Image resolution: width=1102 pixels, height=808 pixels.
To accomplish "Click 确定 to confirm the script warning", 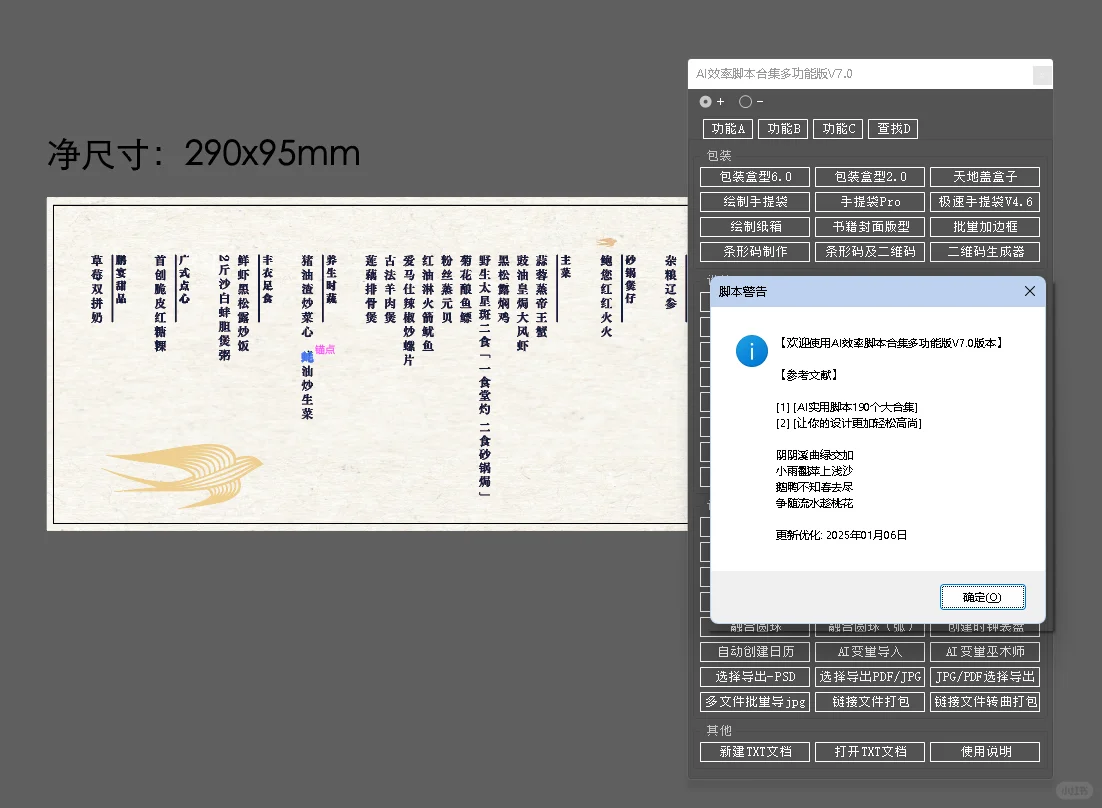I will coord(983,596).
